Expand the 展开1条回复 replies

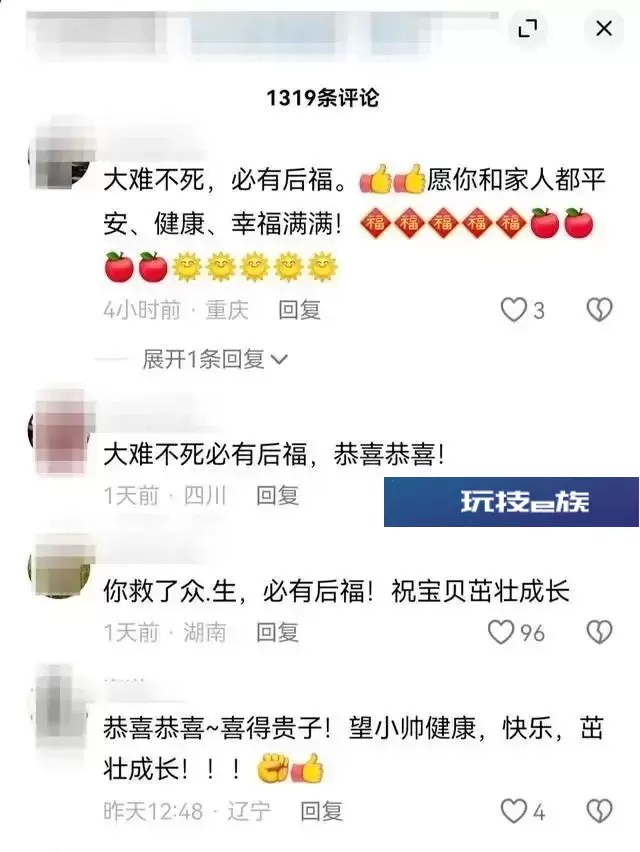[215, 359]
